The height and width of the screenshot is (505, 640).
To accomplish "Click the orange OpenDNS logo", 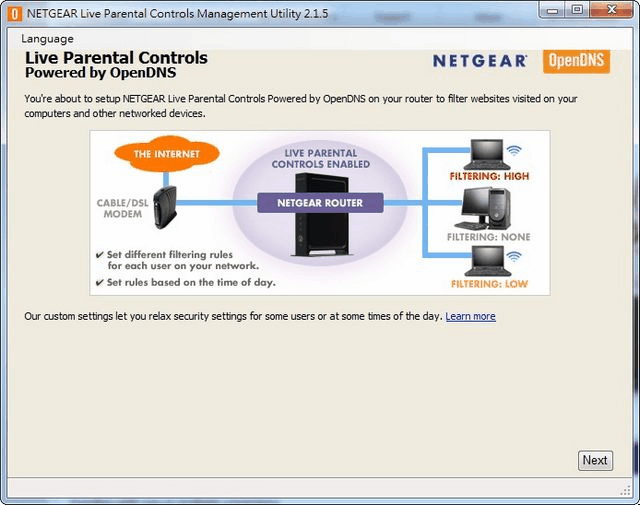I will pyautogui.click(x=576, y=61).
